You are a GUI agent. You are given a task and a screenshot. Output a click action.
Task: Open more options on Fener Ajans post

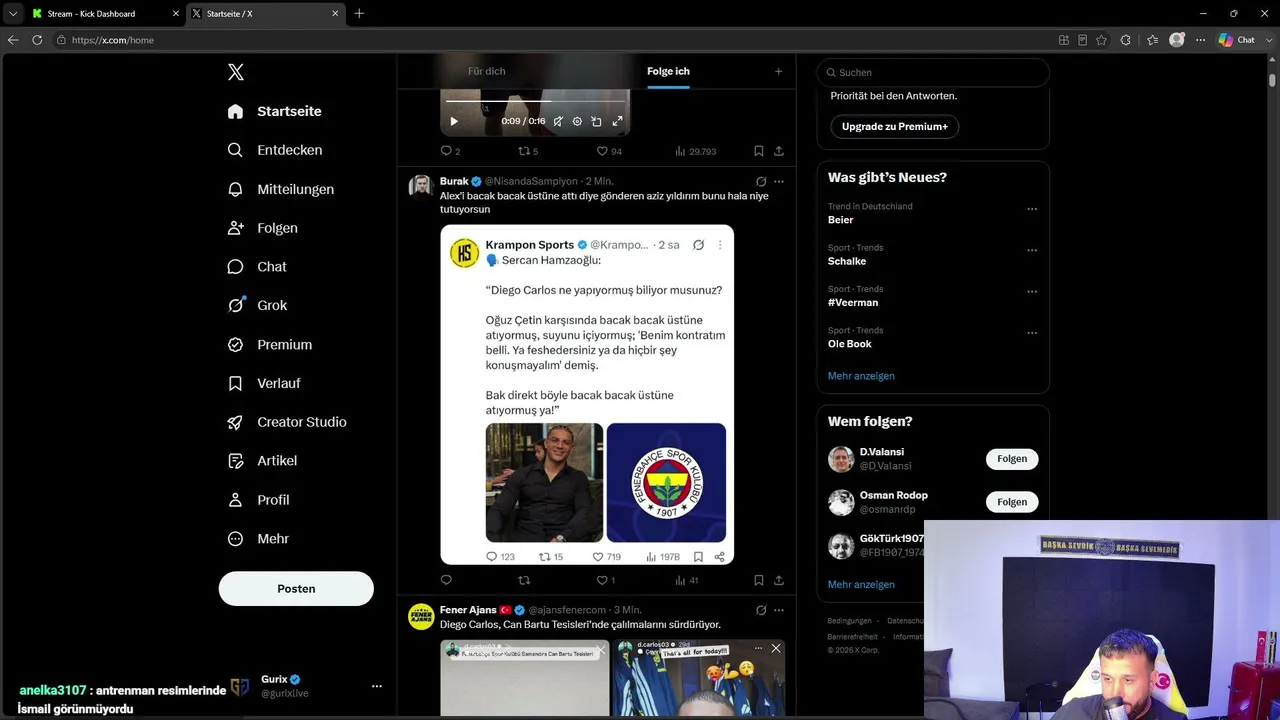pyautogui.click(x=779, y=610)
